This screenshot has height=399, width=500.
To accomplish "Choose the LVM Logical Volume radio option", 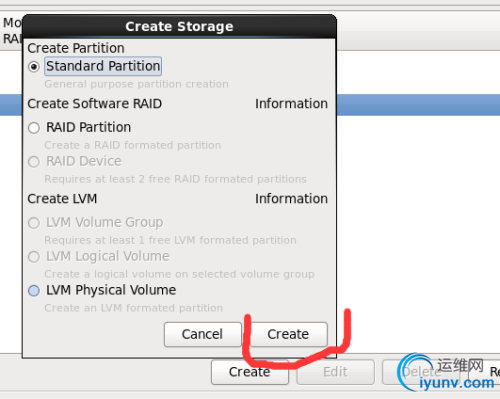I will point(34,257).
